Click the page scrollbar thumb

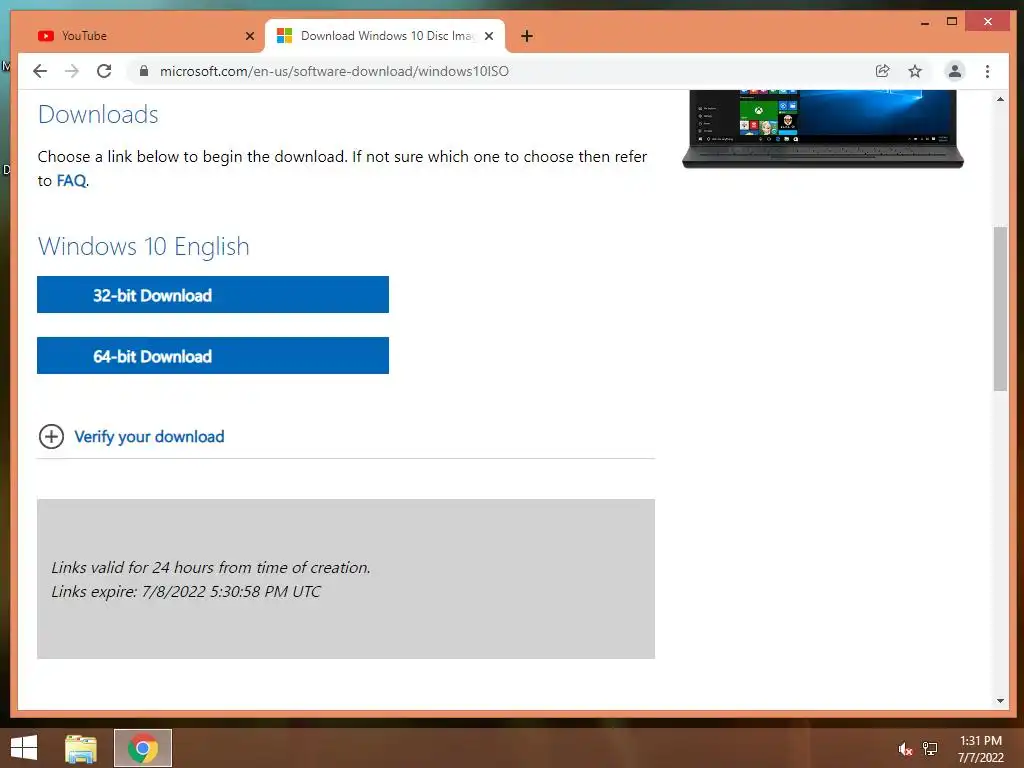tap(1000, 308)
